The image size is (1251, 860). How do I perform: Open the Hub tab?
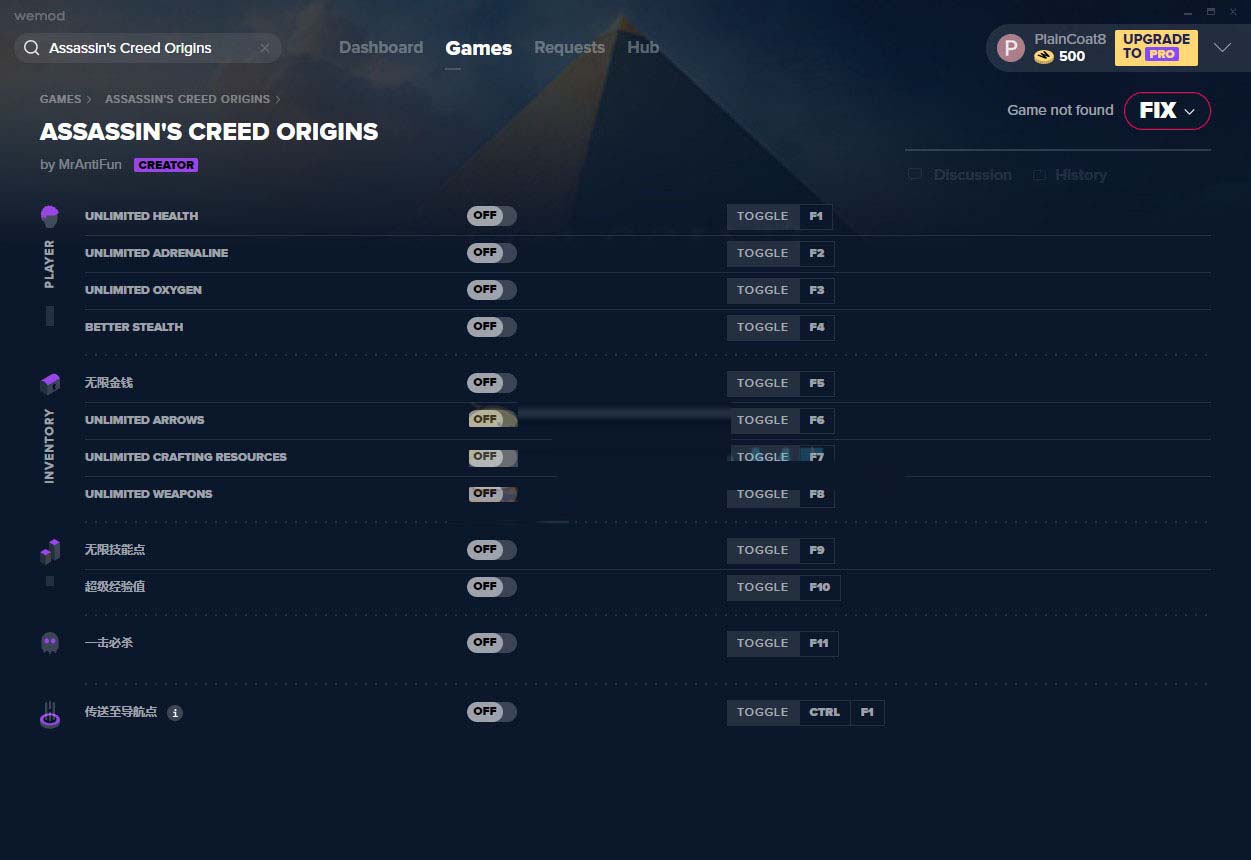(x=643, y=48)
